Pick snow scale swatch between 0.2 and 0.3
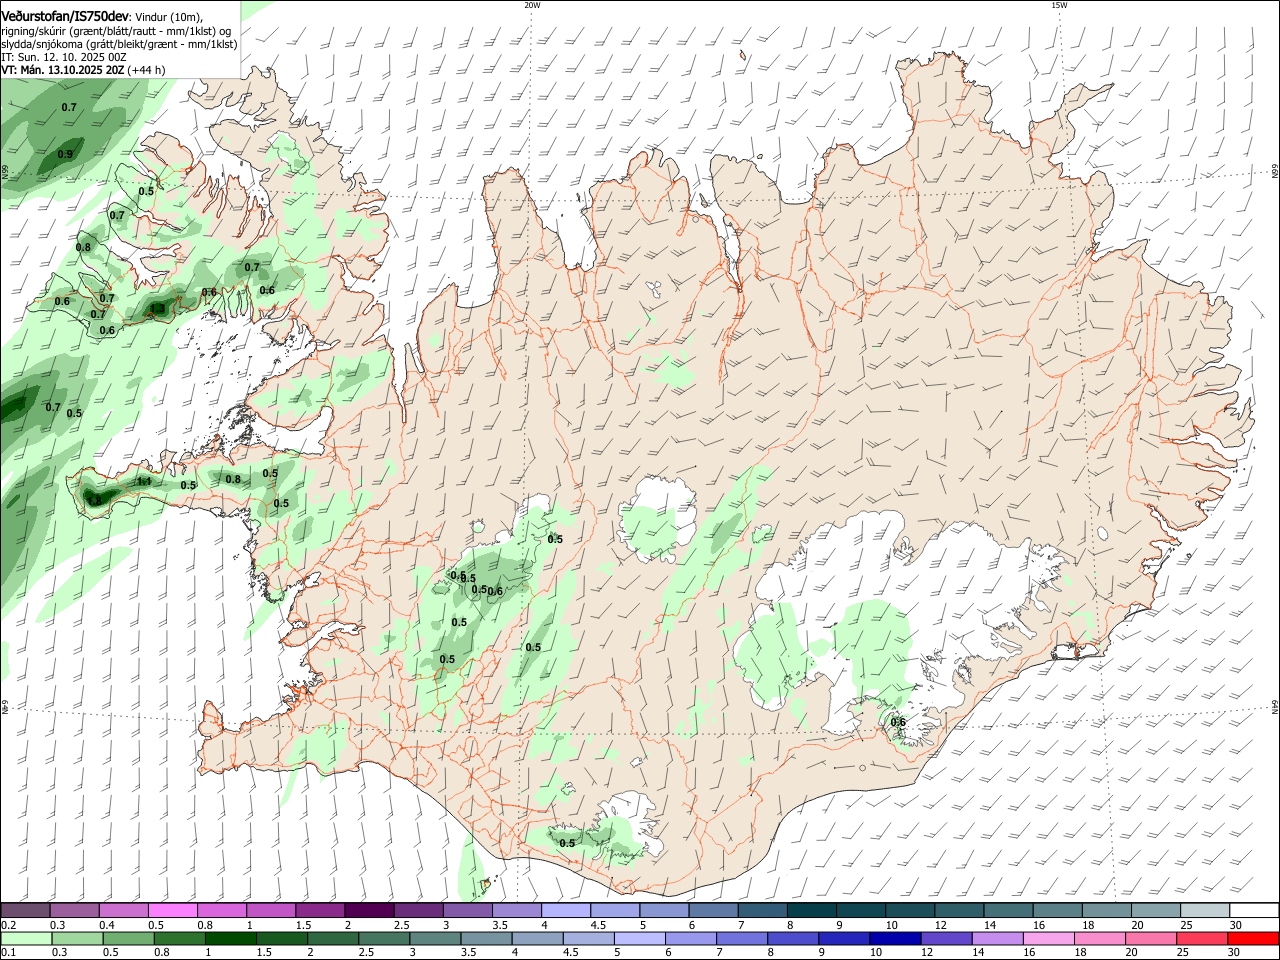The image size is (1280, 960). [x=25, y=910]
